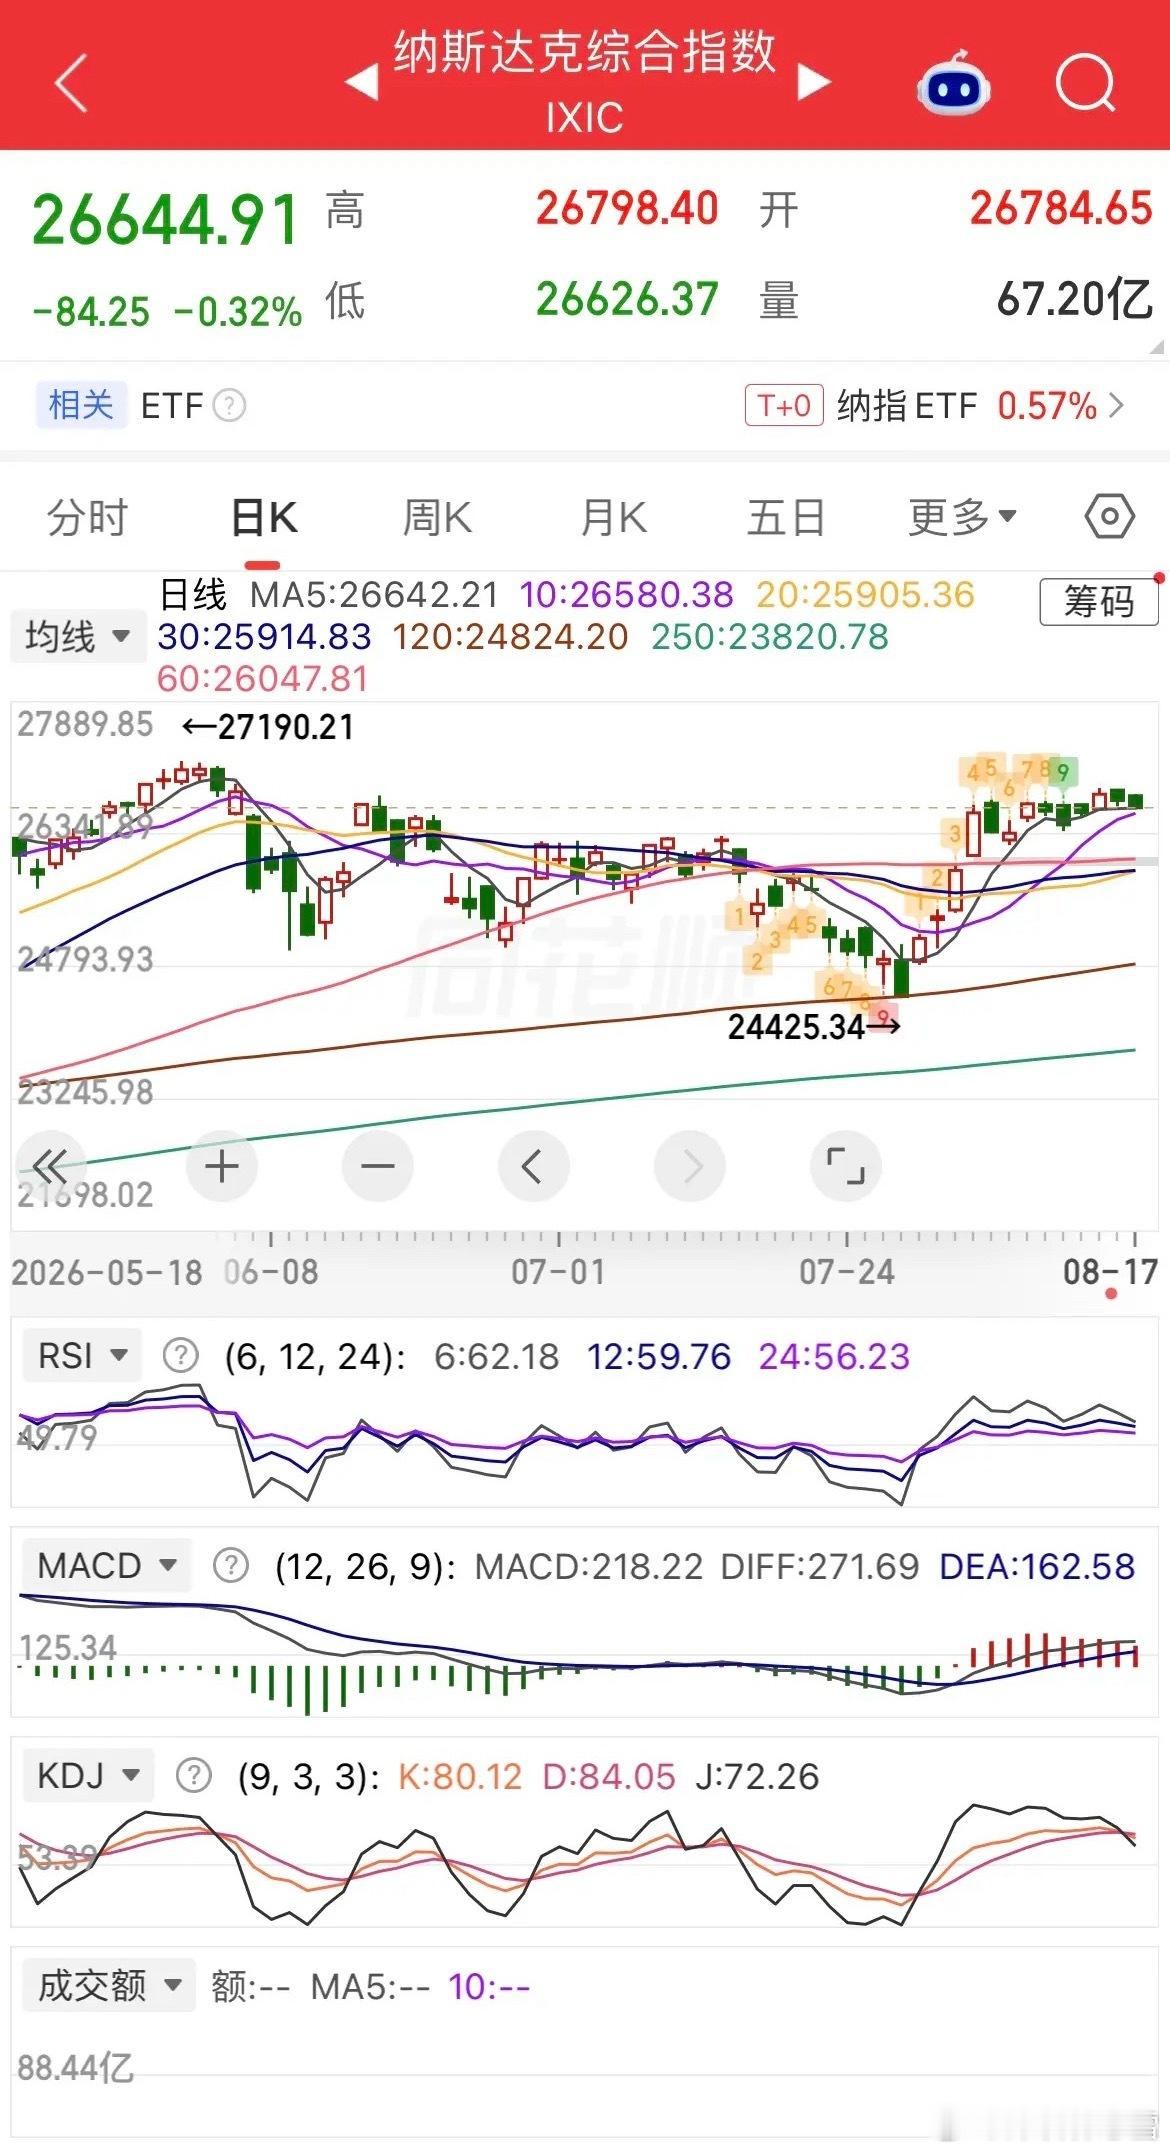The image size is (1170, 2153).
Task: Open the RSI indicator dropdown
Action: pyautogui.click(x=82, y=1356)
